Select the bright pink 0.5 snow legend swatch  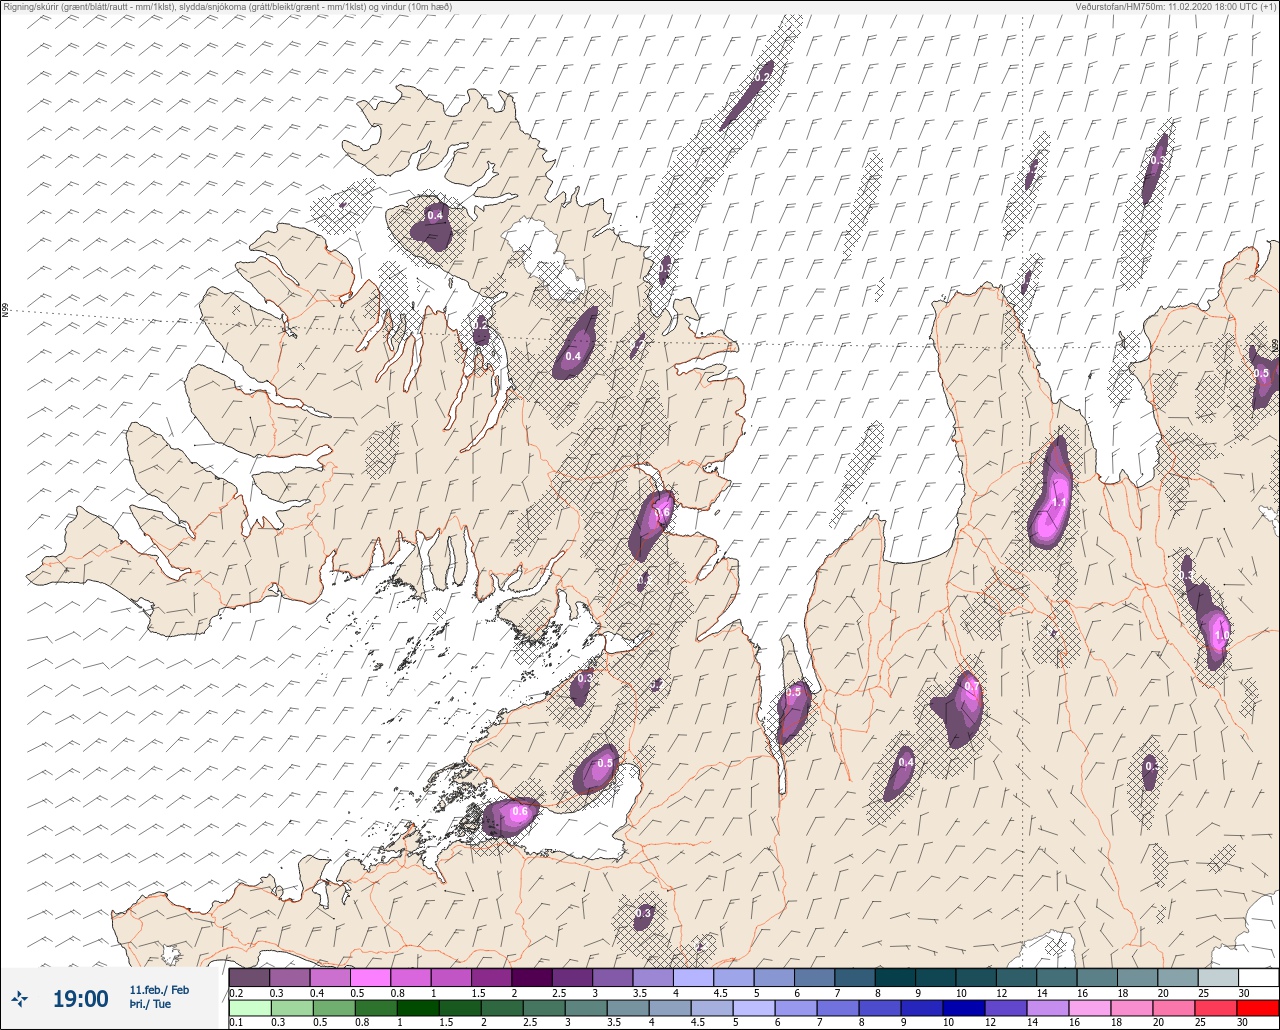[370, 977]
